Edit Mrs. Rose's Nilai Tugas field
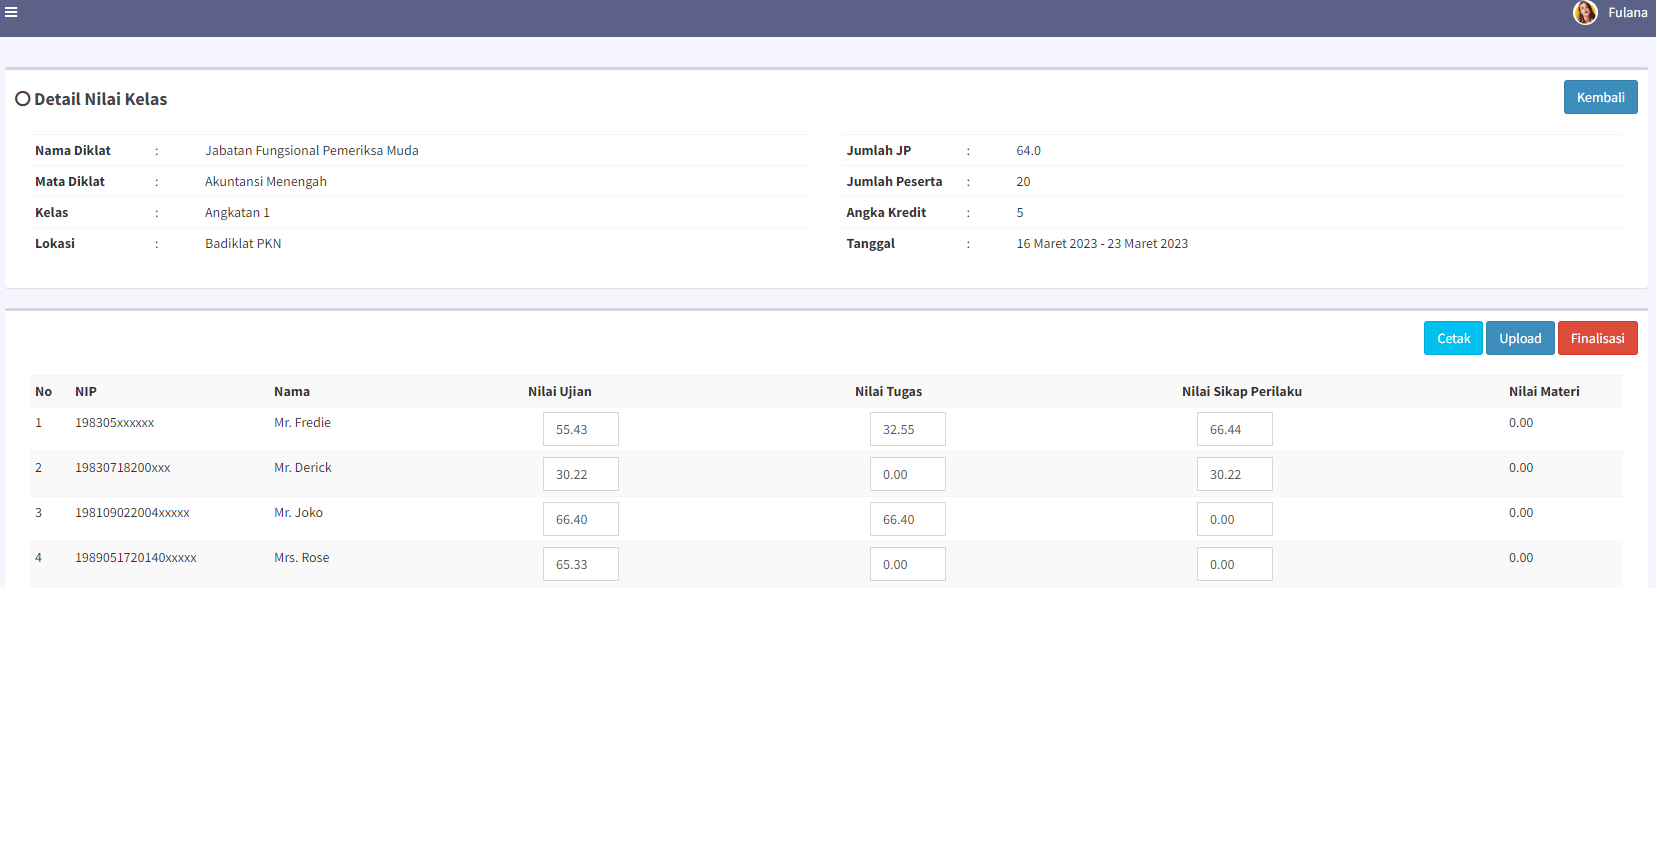The width and height of the screenshot is (1657, 863). 907,564
